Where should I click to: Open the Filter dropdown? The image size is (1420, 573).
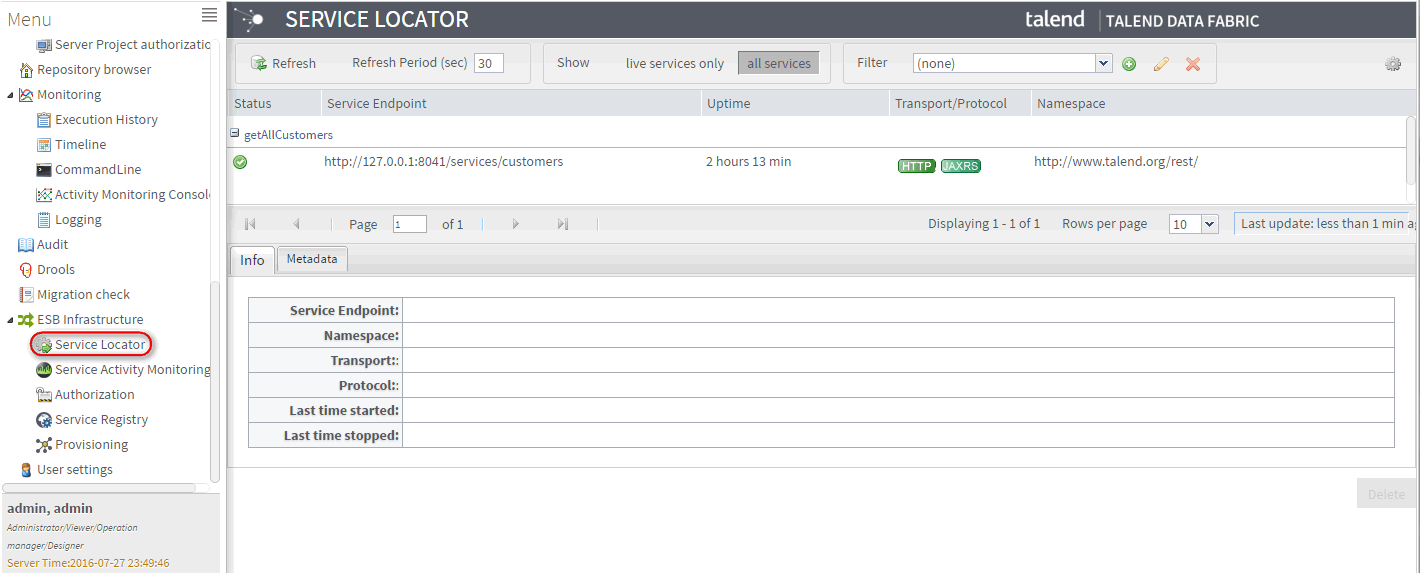pos(1103,63)
